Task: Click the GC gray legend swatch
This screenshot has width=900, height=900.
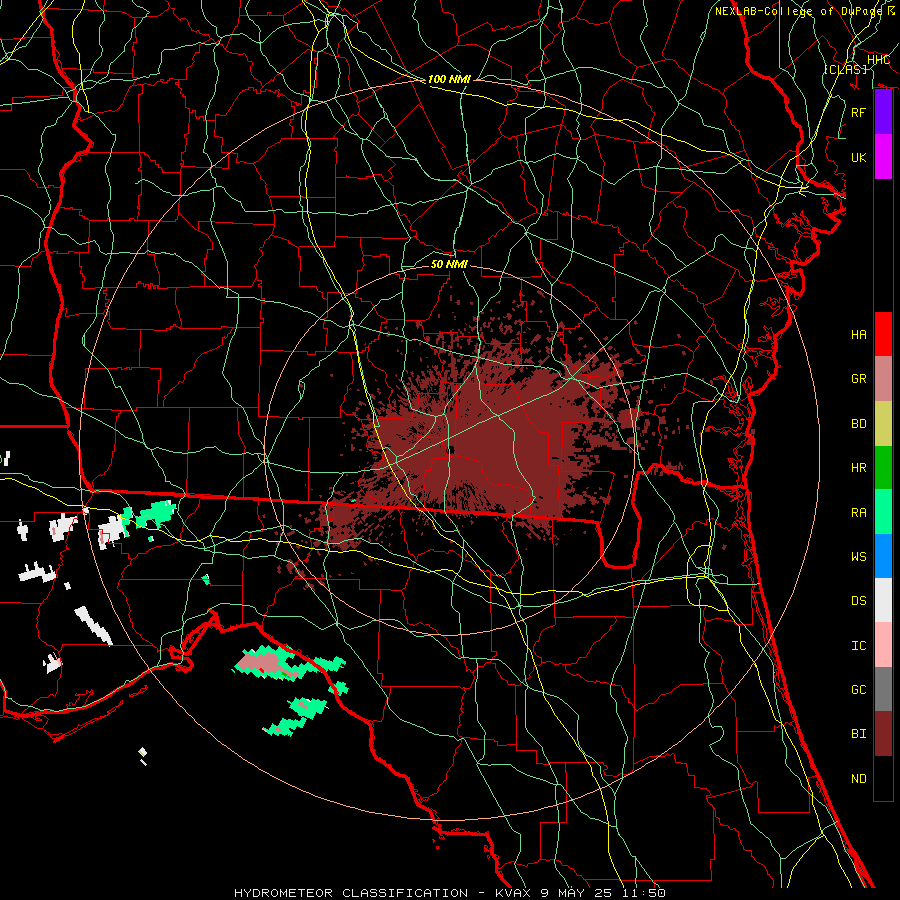Action: (883, 689)
